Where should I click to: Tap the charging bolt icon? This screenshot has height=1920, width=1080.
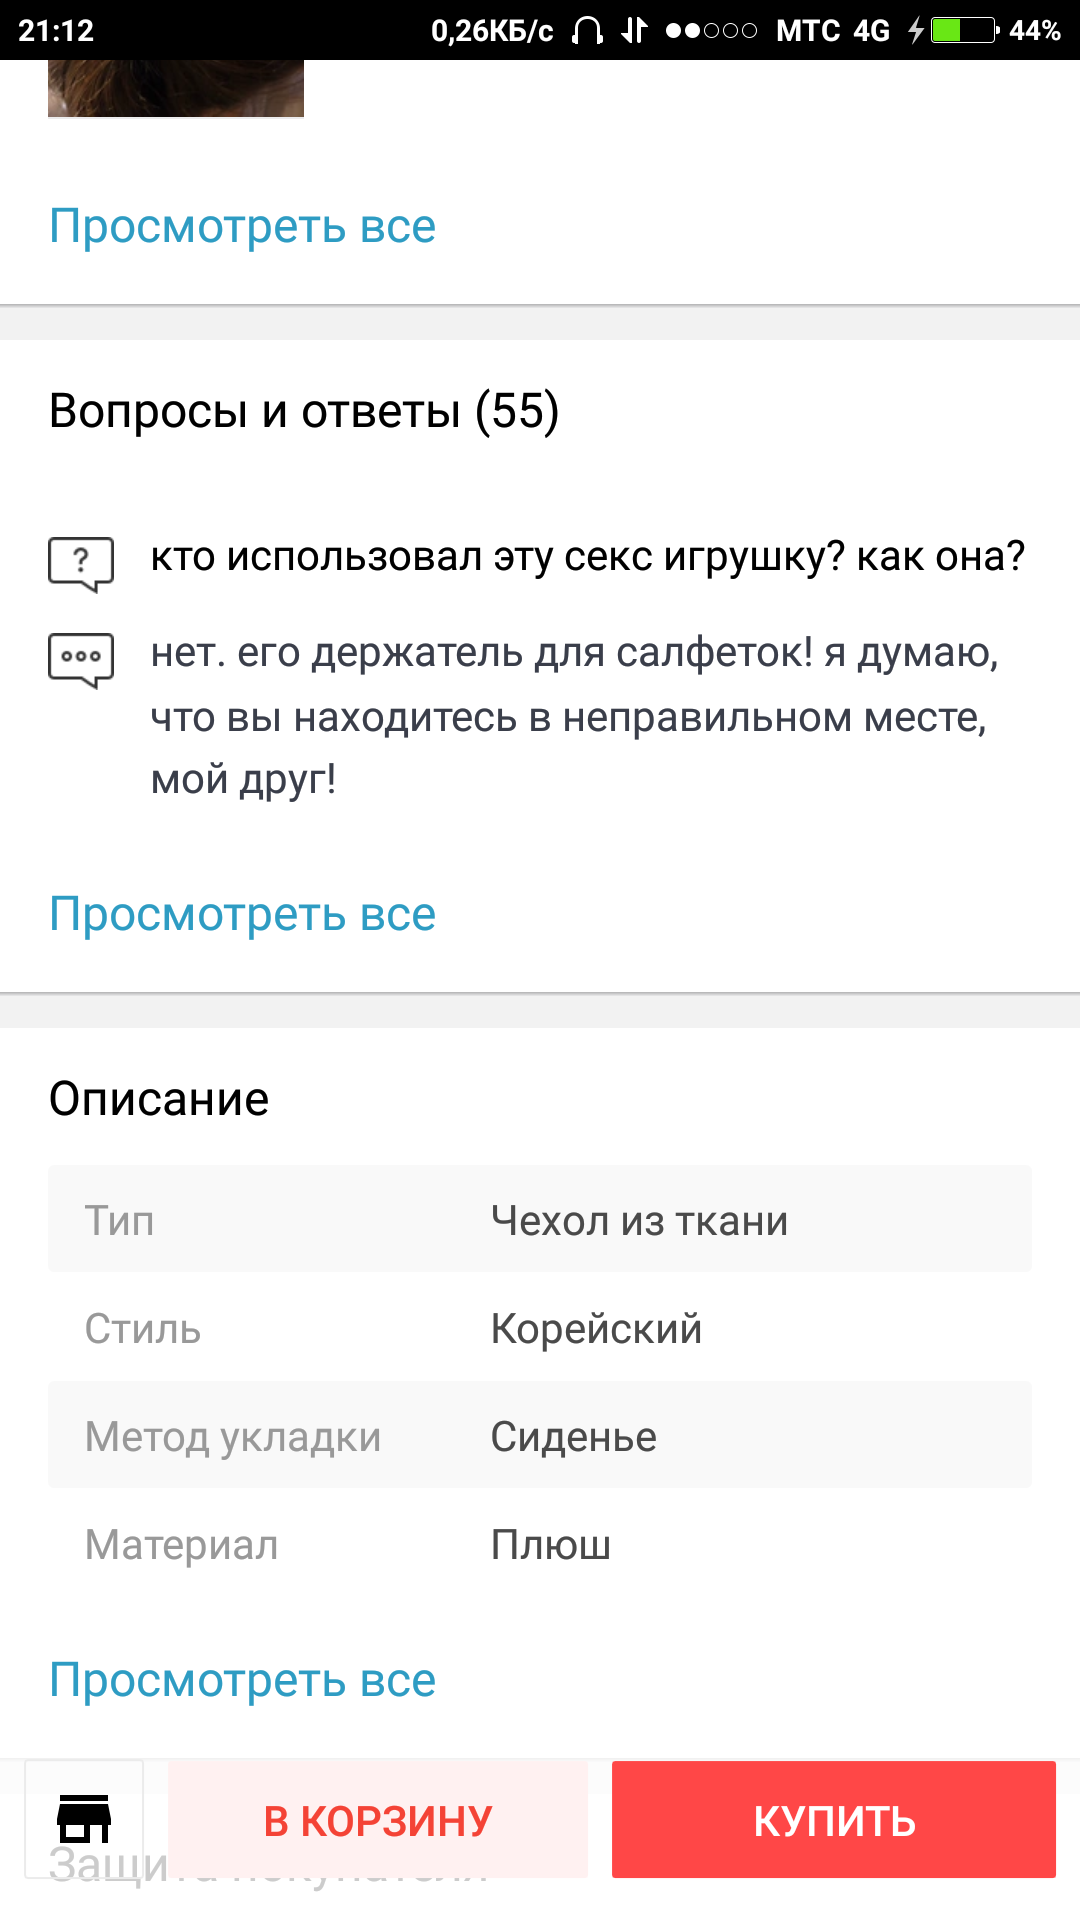(915, 31)
